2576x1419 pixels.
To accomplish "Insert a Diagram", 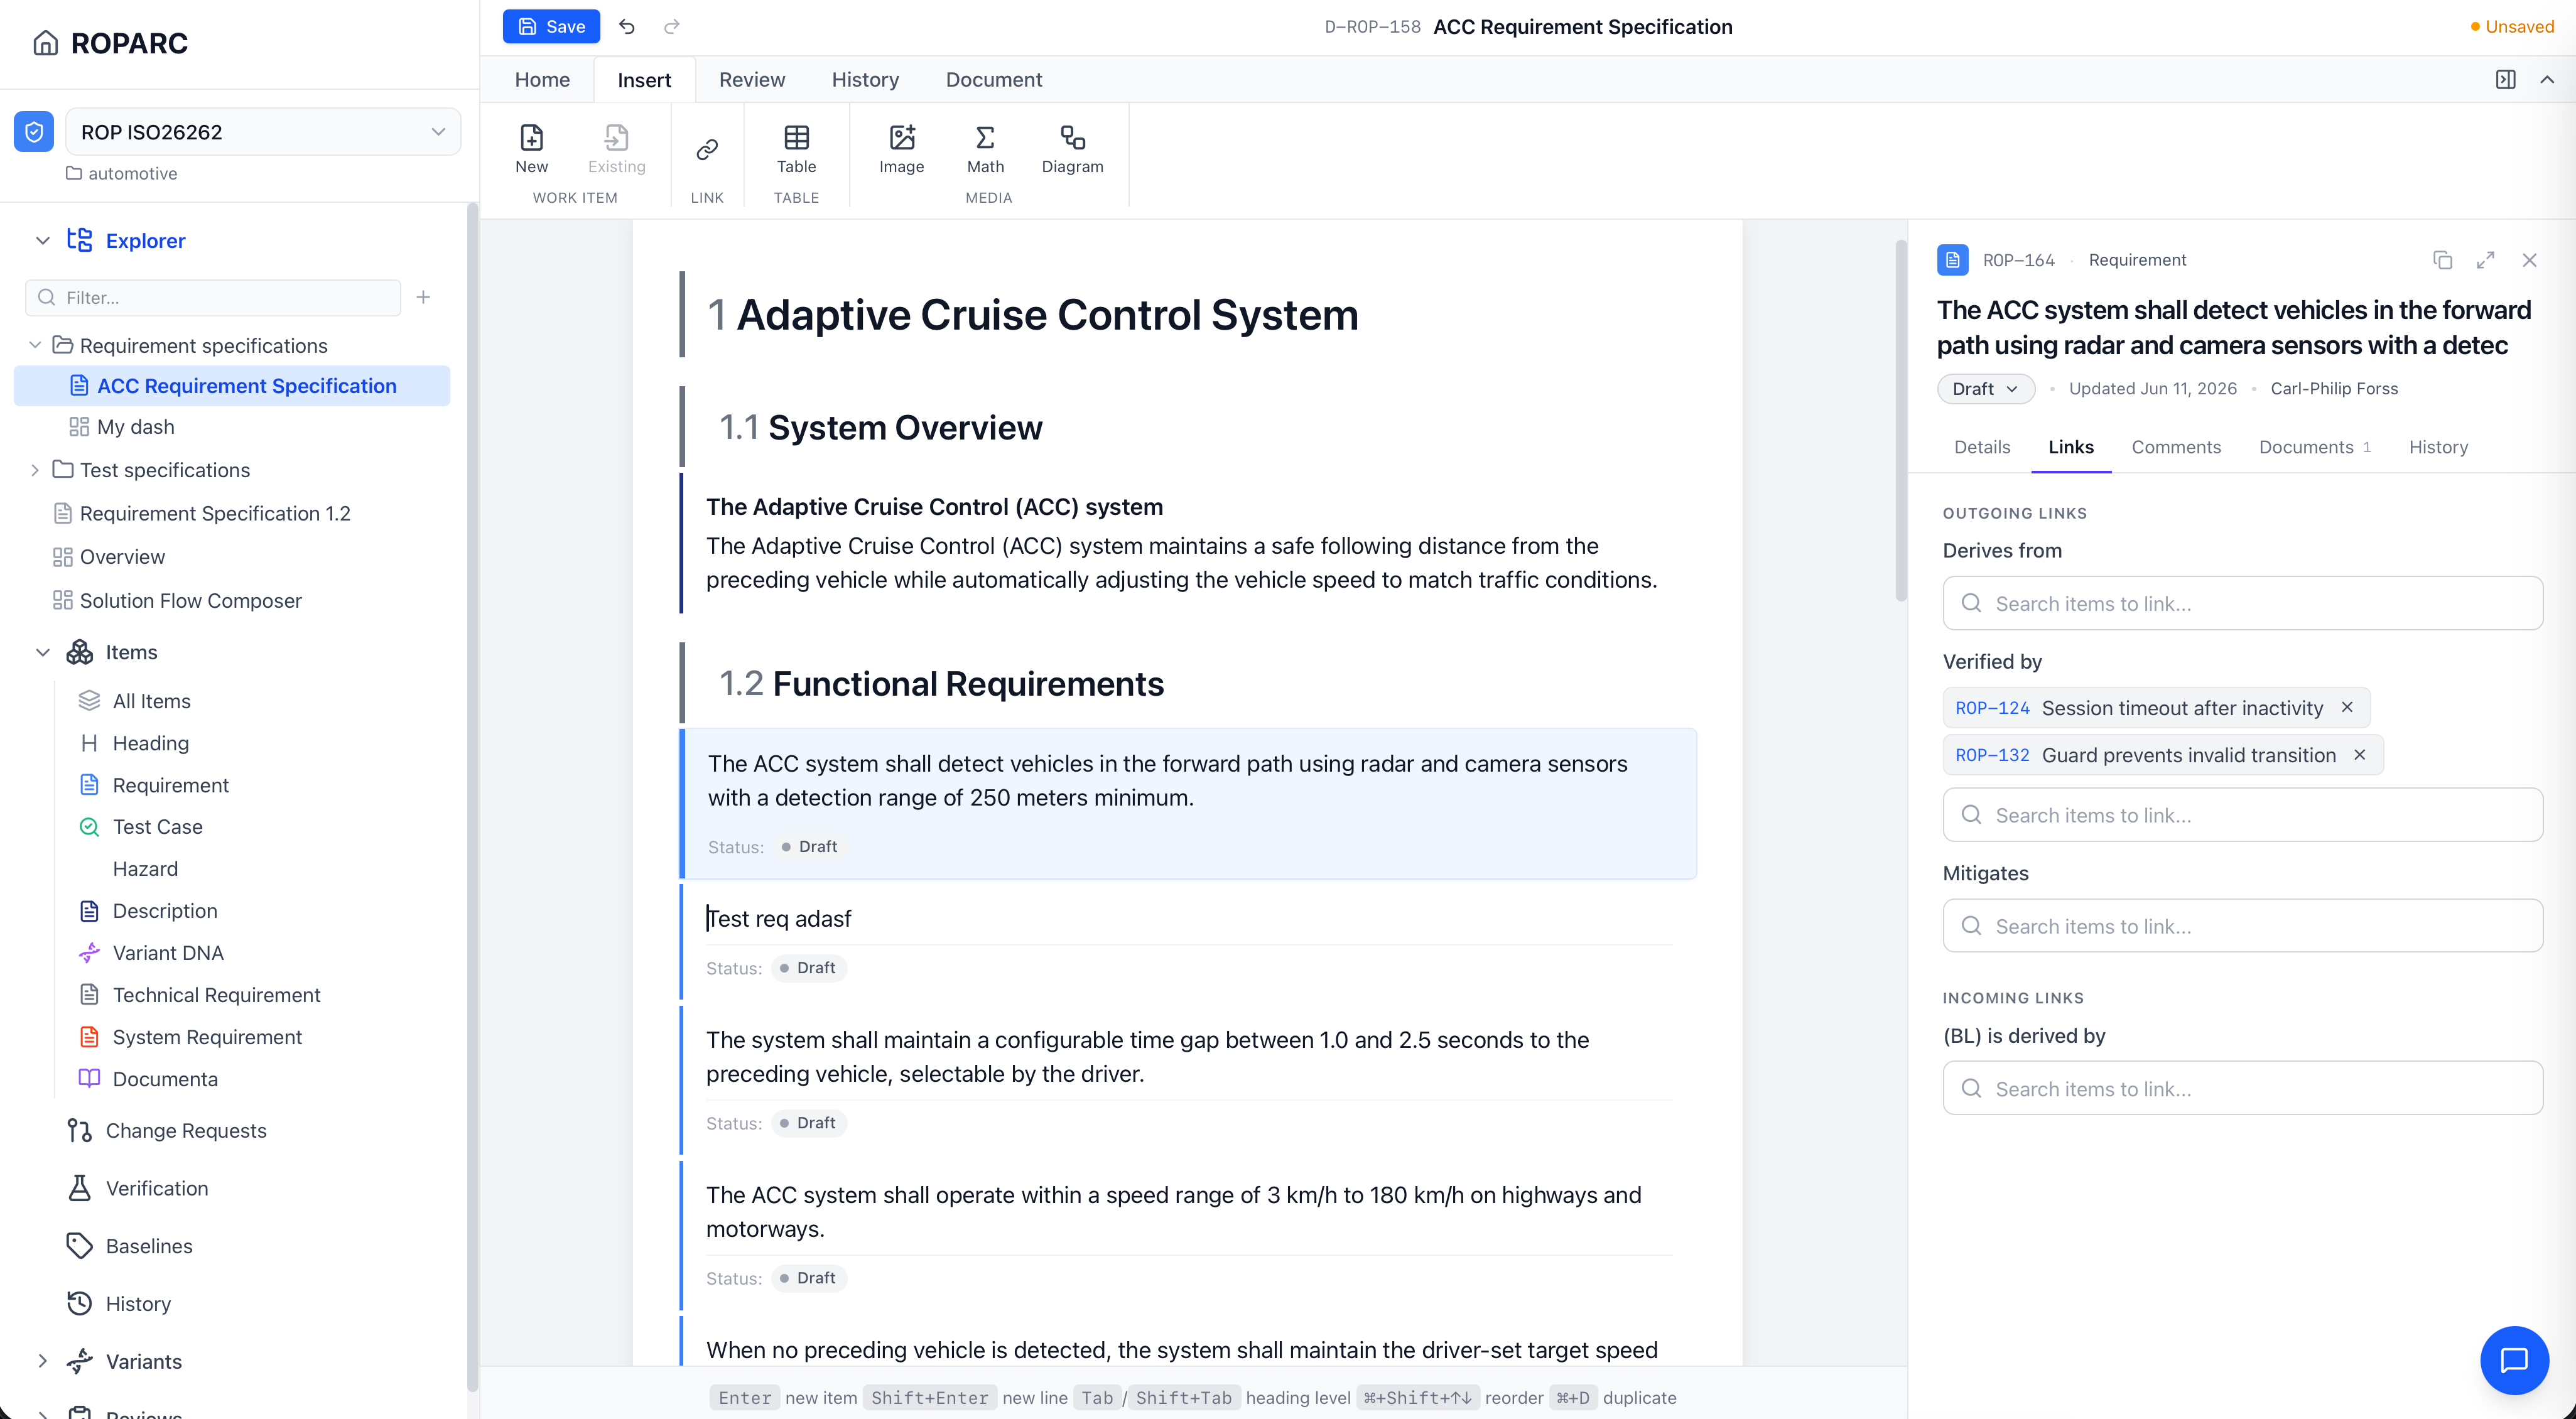I will coord(1072,149).
